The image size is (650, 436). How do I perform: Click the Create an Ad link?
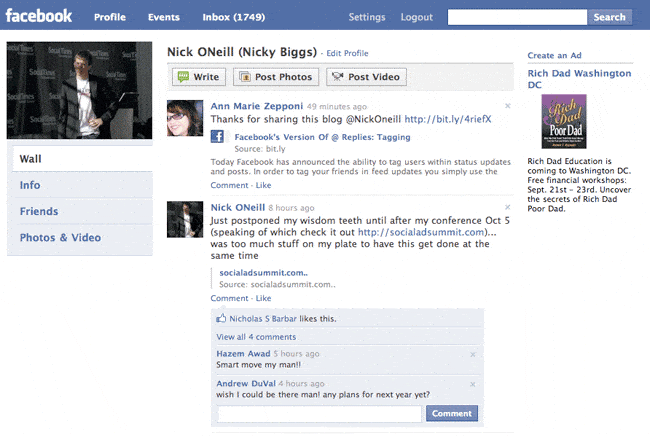(554, 56)
